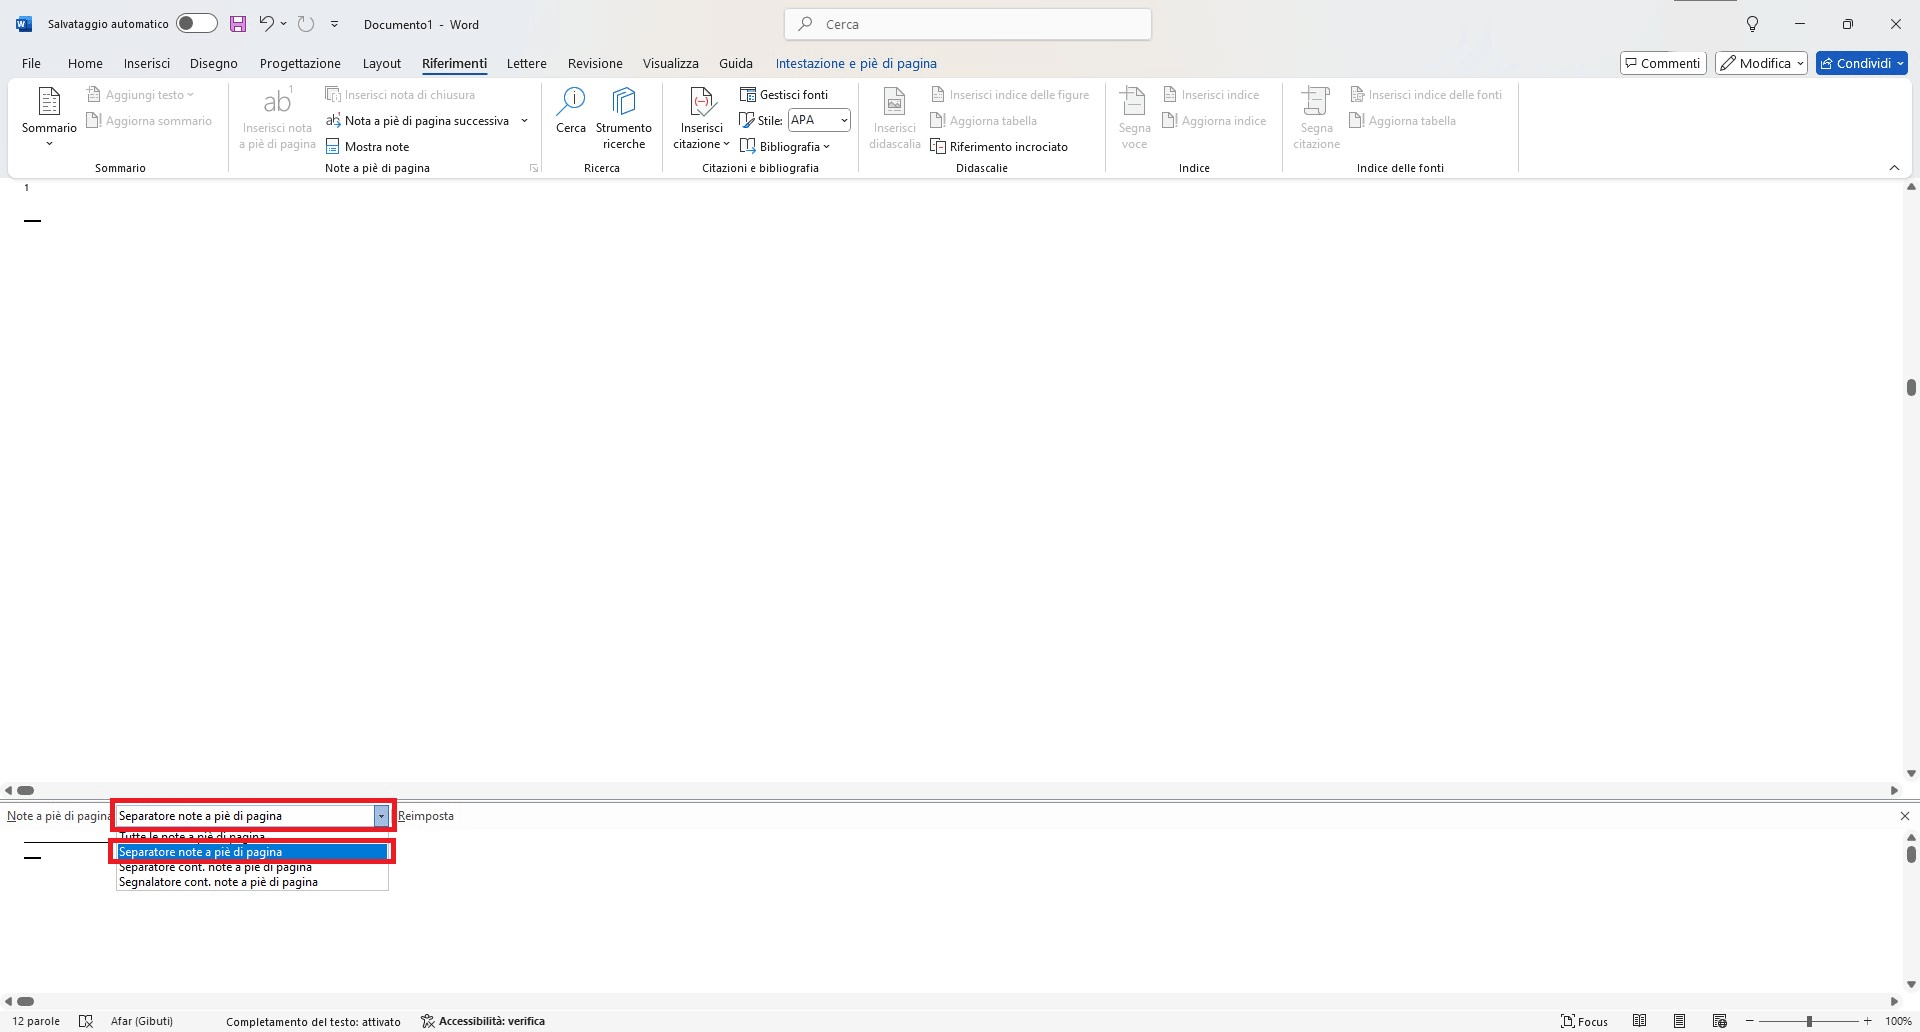Click zoom out minus button
This screenshot has height=1032, width=1920.
[x=1750, y=1021]
